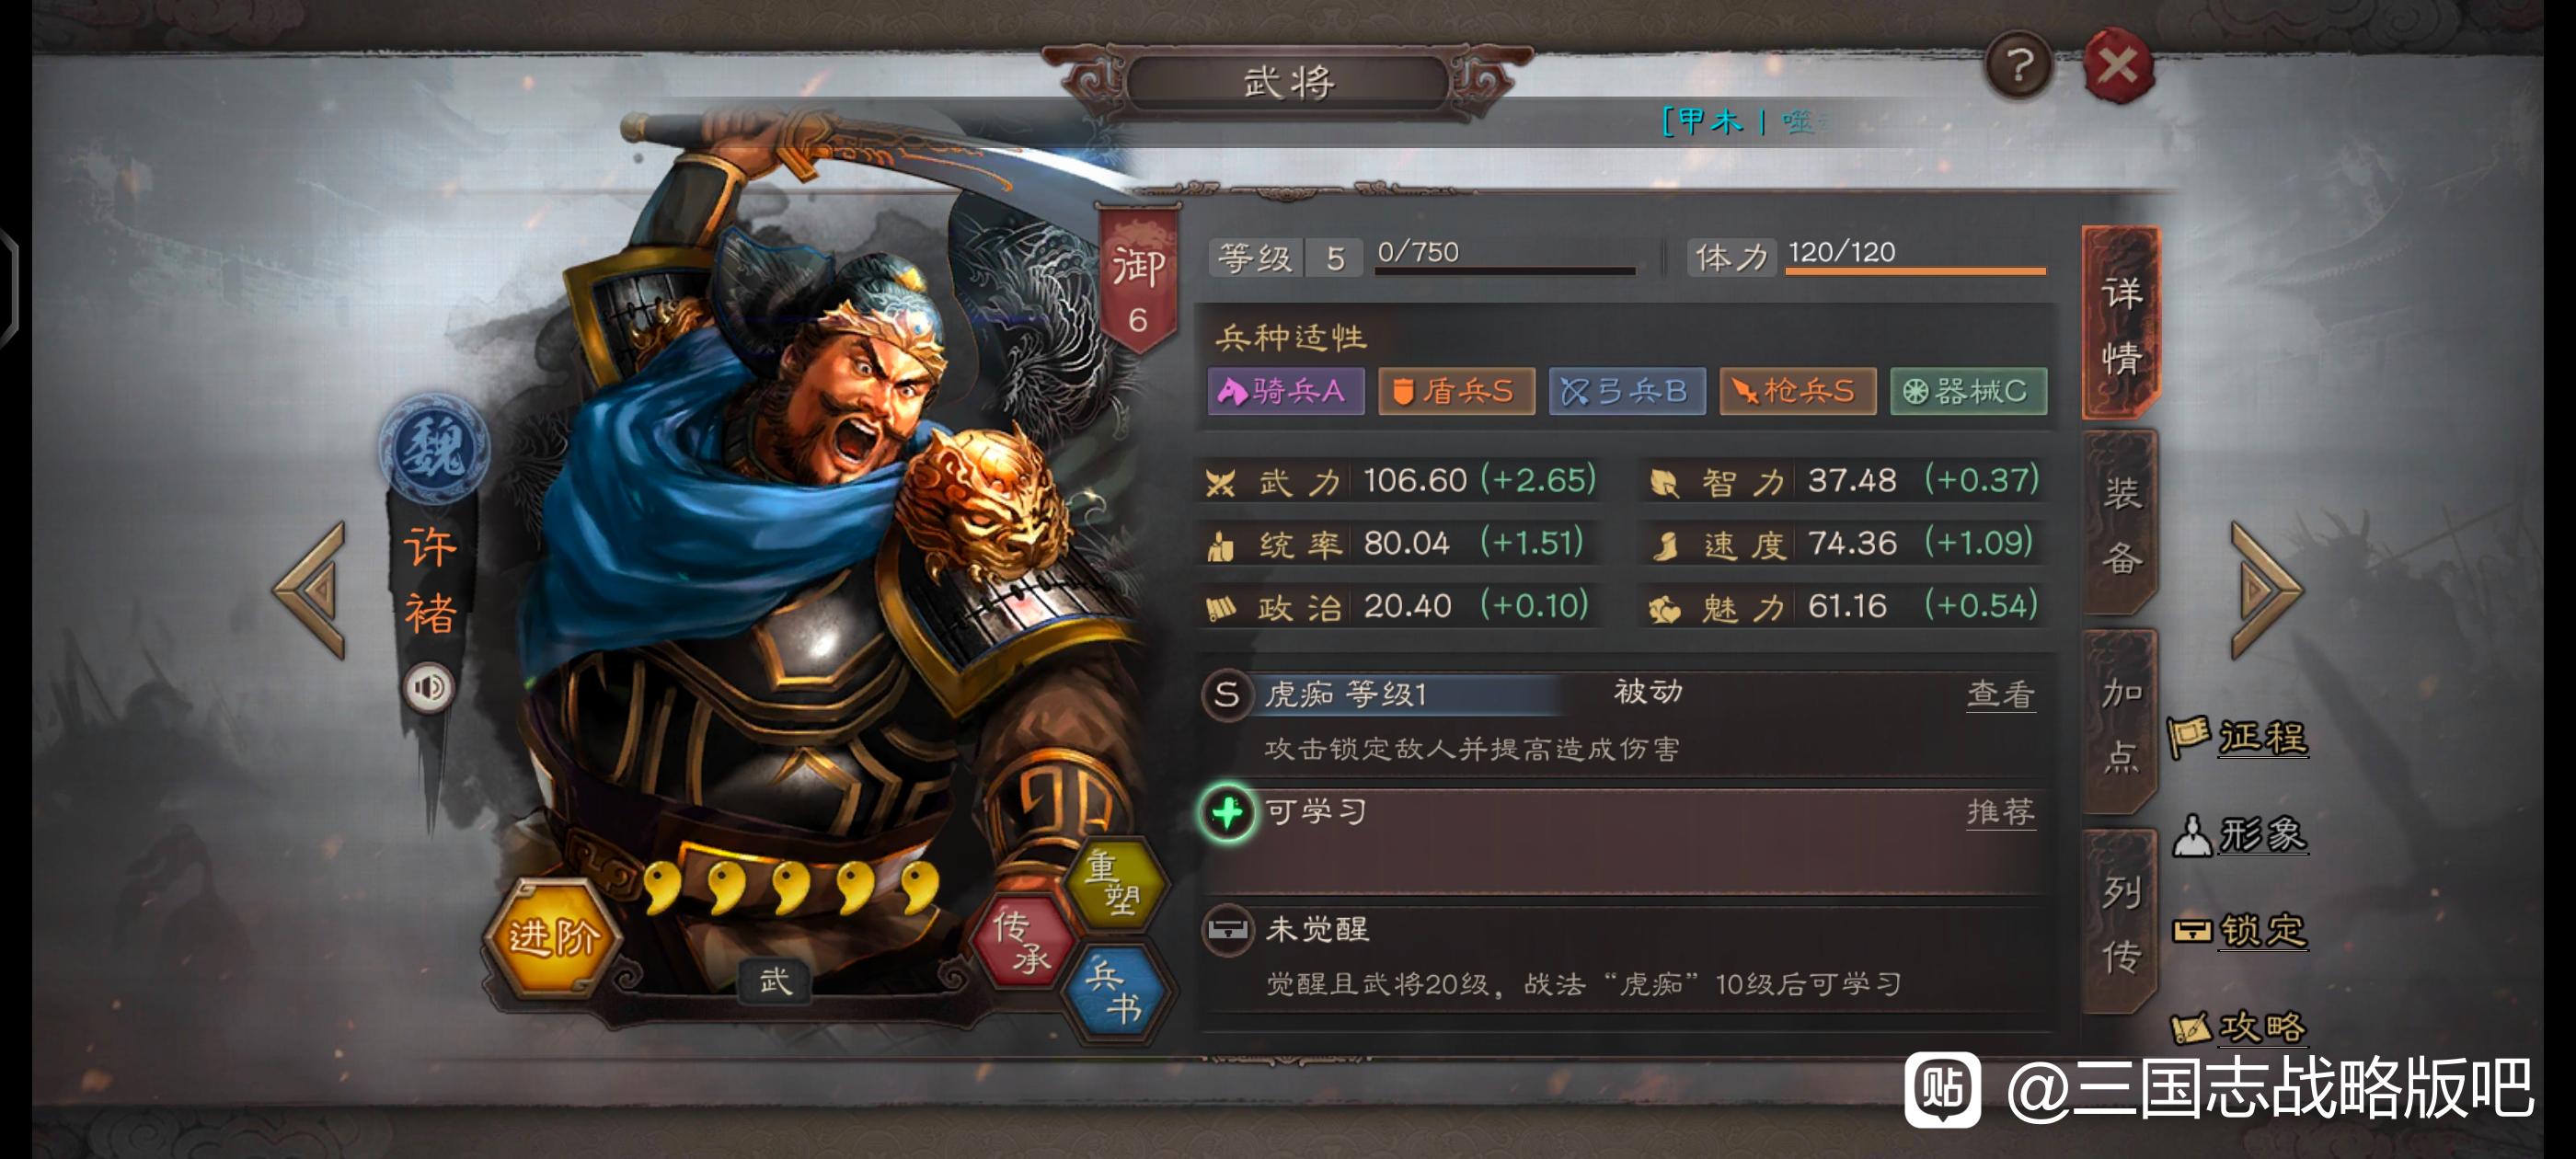Select the 骑兵A cavalry aptitude badge
Viewport: 2576px width, 1159px height.
coord(1285,391)
